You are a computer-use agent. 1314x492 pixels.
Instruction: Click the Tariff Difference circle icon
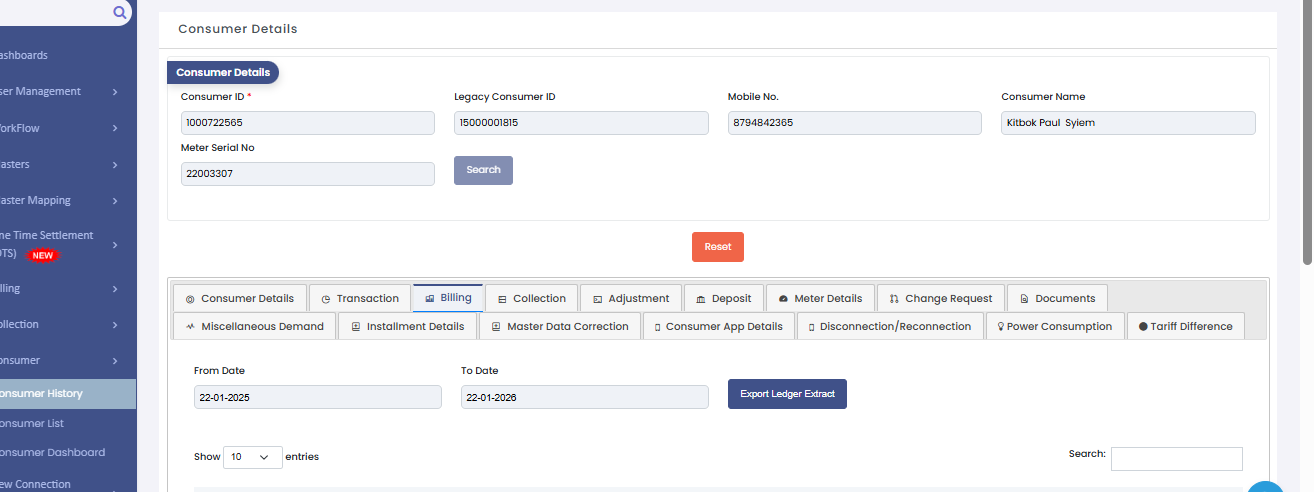tap(1143, 327)
